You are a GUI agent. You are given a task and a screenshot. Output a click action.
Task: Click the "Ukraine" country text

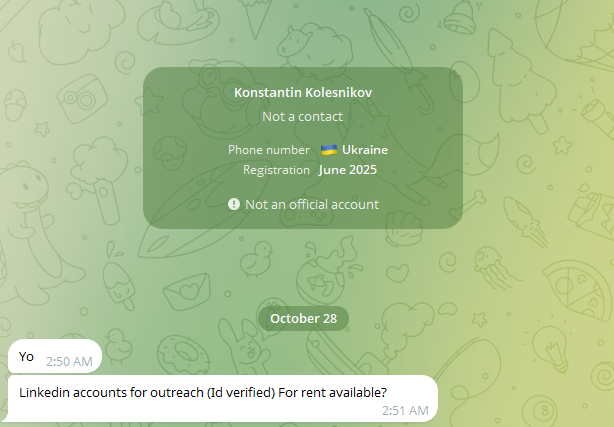365,150
